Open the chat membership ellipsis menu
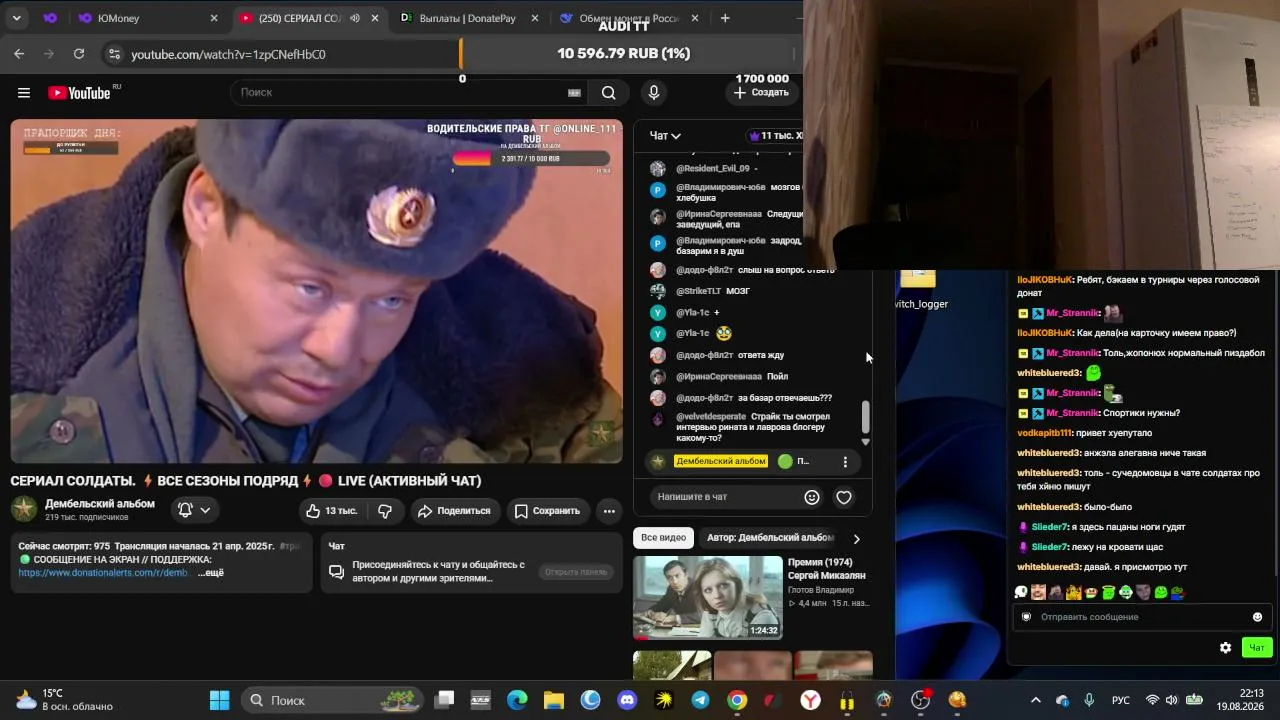 (845, 462)
